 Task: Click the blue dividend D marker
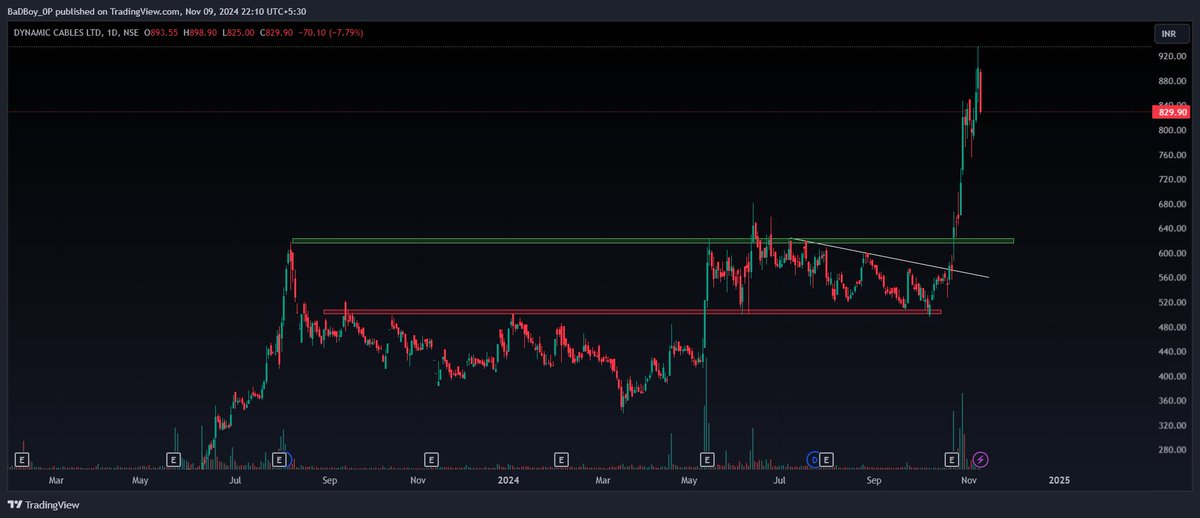coord(813,459)
